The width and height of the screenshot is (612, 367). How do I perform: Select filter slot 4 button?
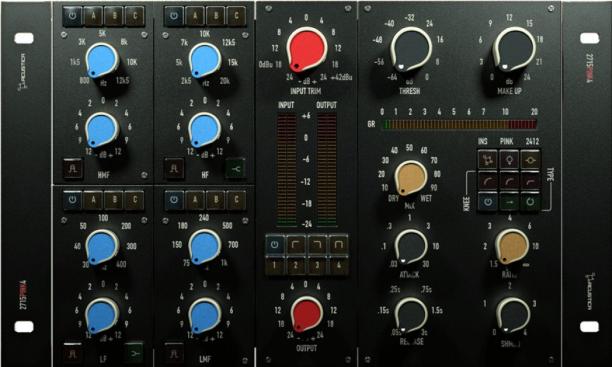click(x=338, y=265)
